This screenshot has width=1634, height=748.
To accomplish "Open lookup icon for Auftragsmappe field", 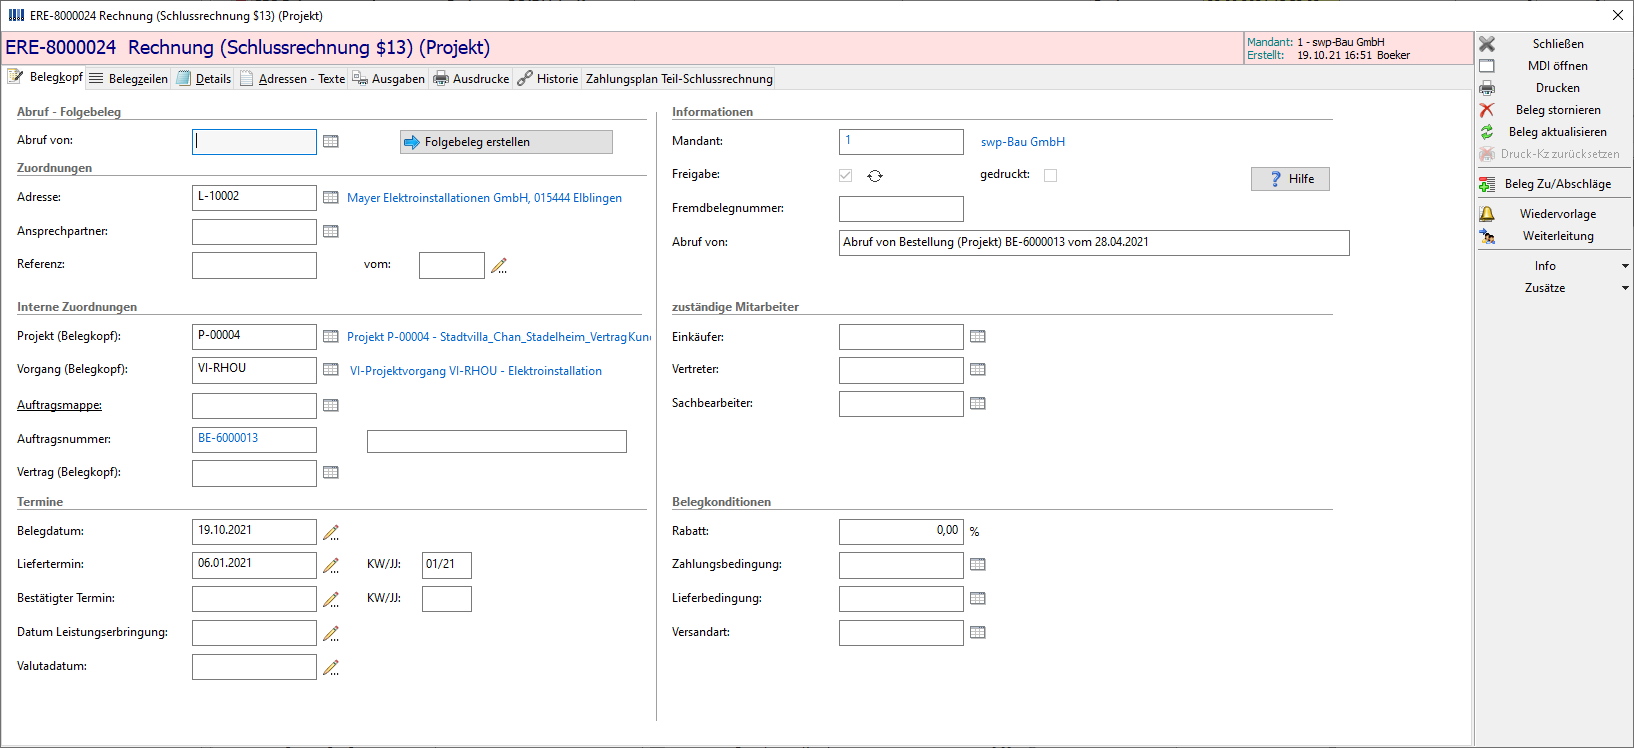I will 331,406.
